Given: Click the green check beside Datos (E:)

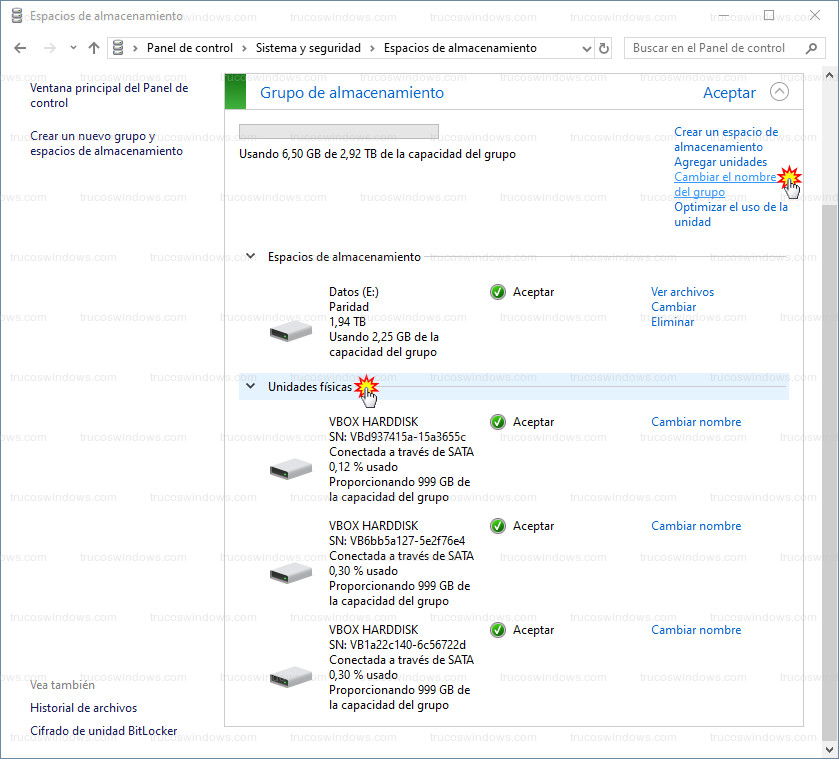Looking at the screenshot, I should pyautogui.click(x=498, y=292).
